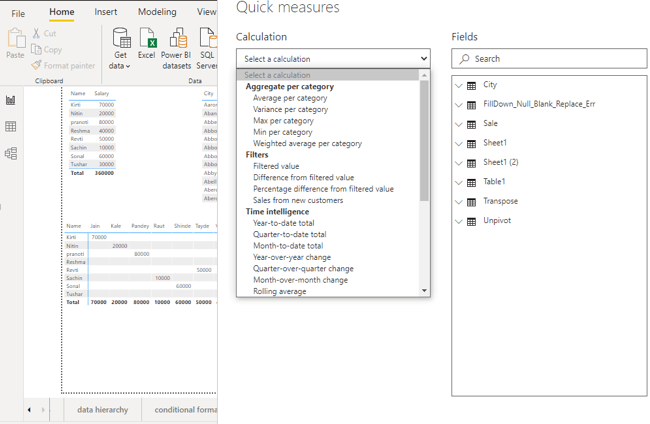Click the Paste icon in Clipboard group
Screen dimensions: 650x424
click(16, 38)
